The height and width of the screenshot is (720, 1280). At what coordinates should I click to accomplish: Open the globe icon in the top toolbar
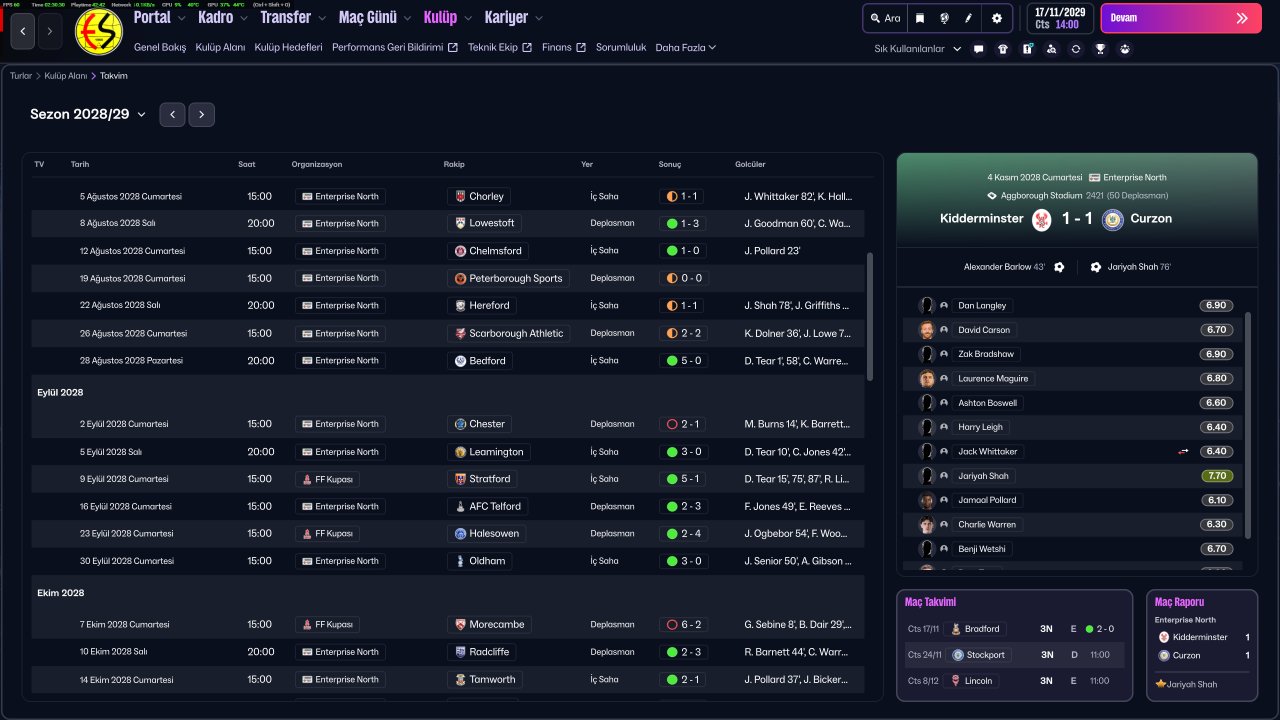(x=945, y=18)
